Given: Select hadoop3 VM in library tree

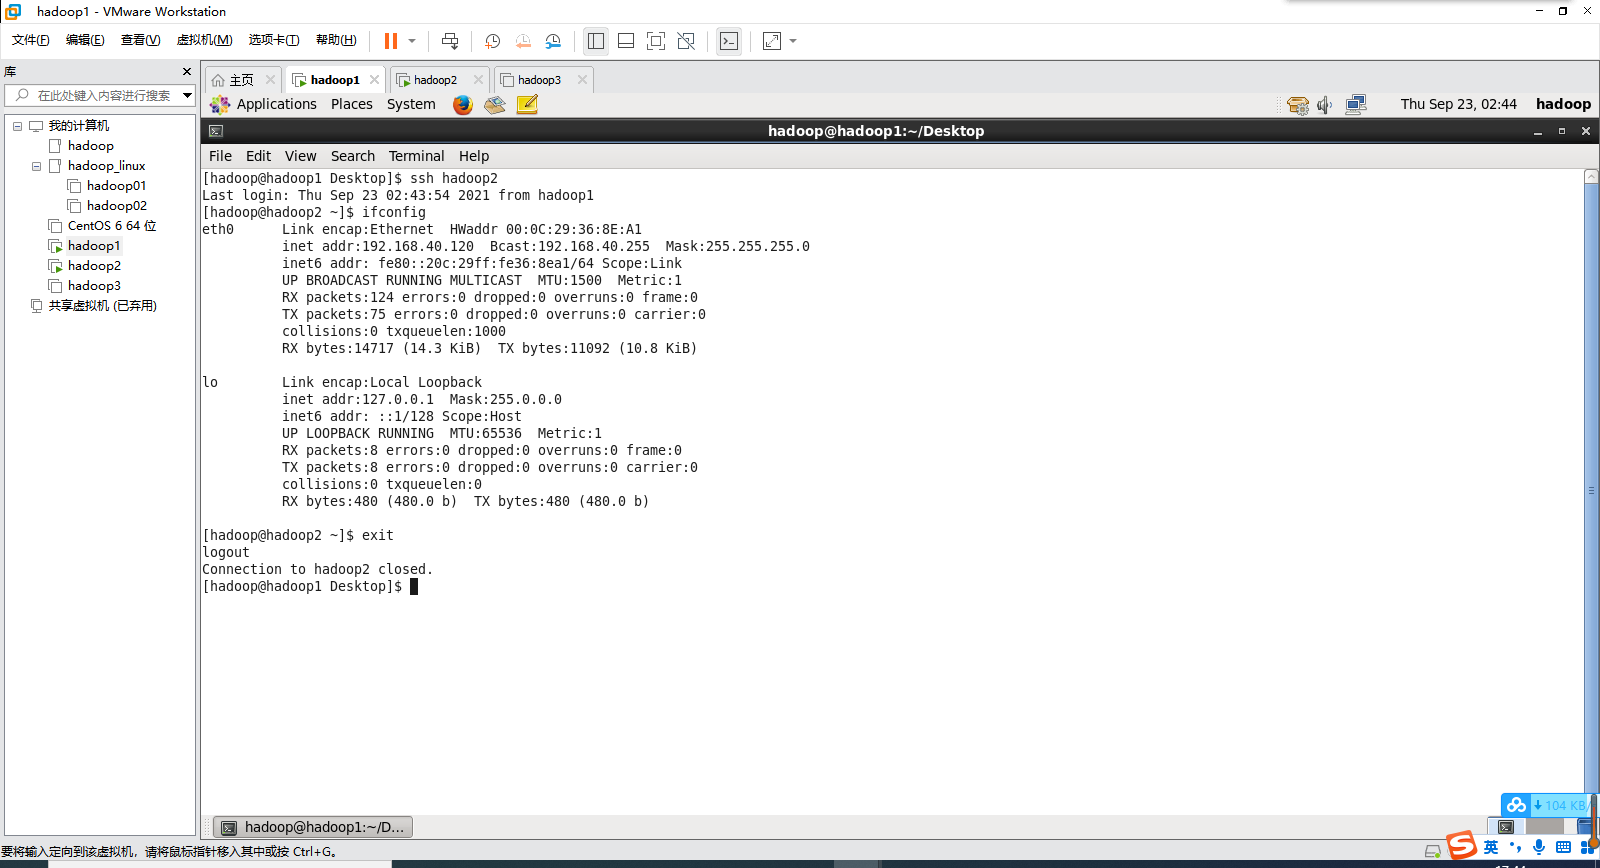Looking at the screenshot, I should pyautogui.click(x=94, y=286).
